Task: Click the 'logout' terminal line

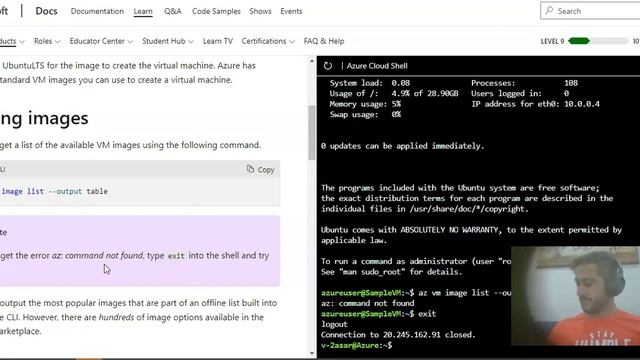Action: coord(334,324)
